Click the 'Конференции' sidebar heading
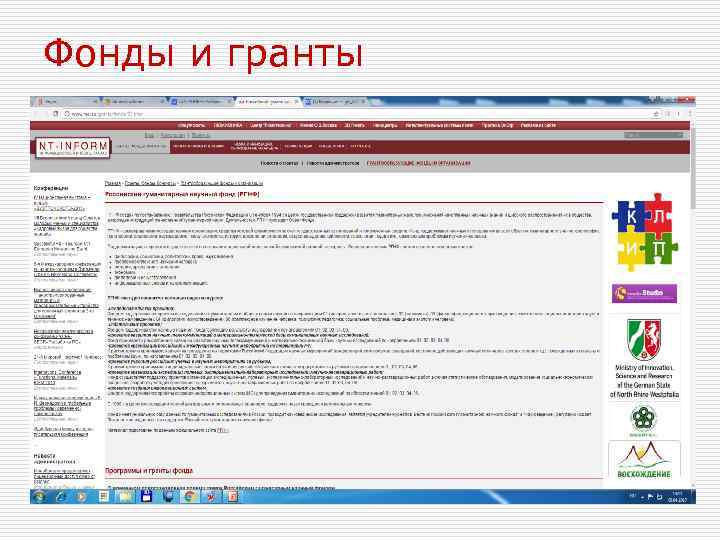Screen dimensions: 720x540 pyautogui.click(x=51, y=188)
